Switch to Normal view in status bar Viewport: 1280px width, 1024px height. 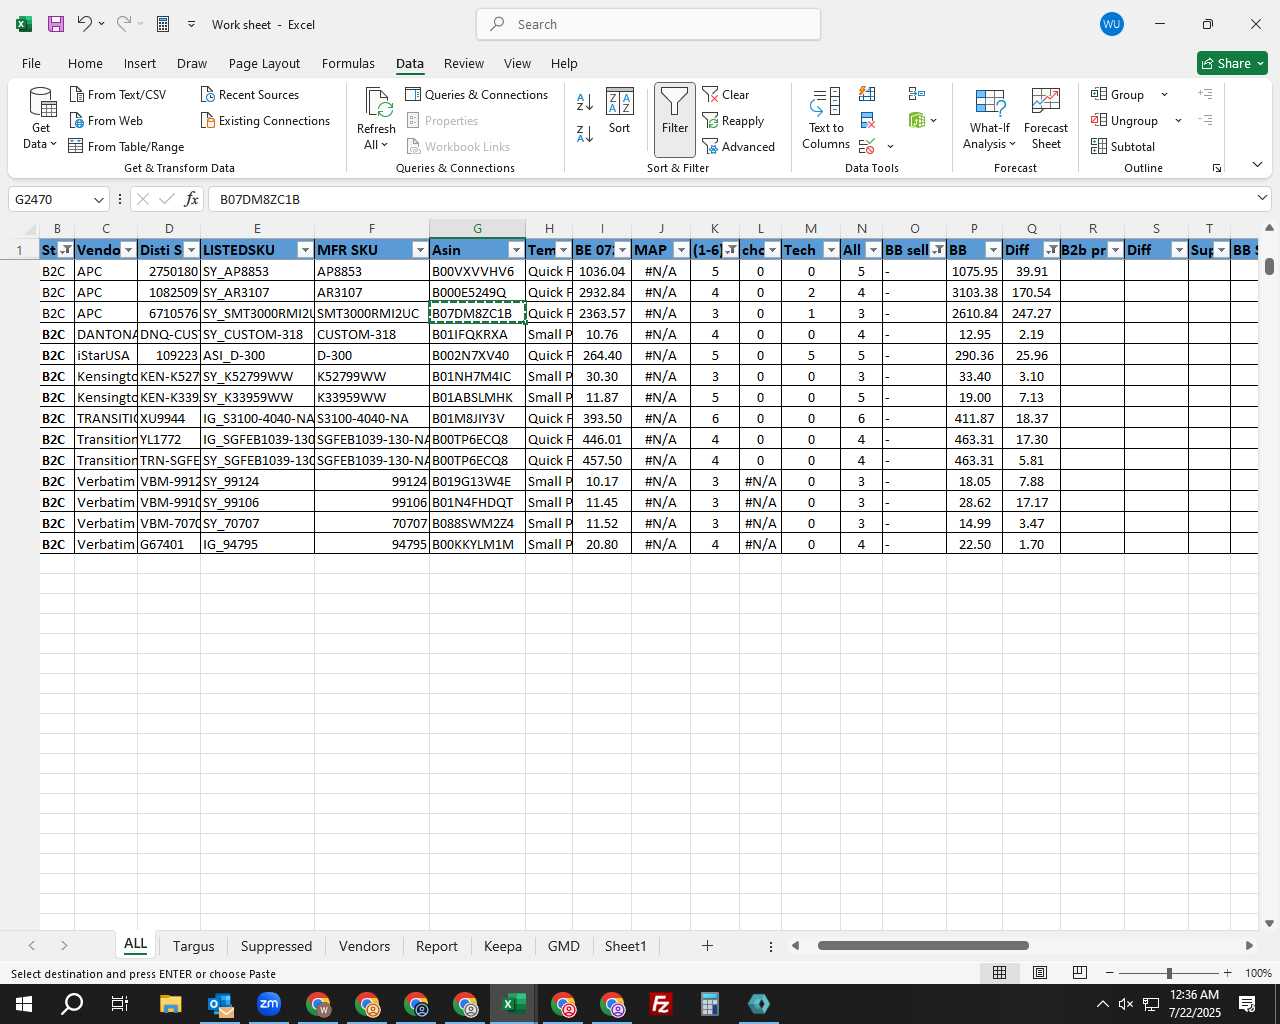coord(999,972)
